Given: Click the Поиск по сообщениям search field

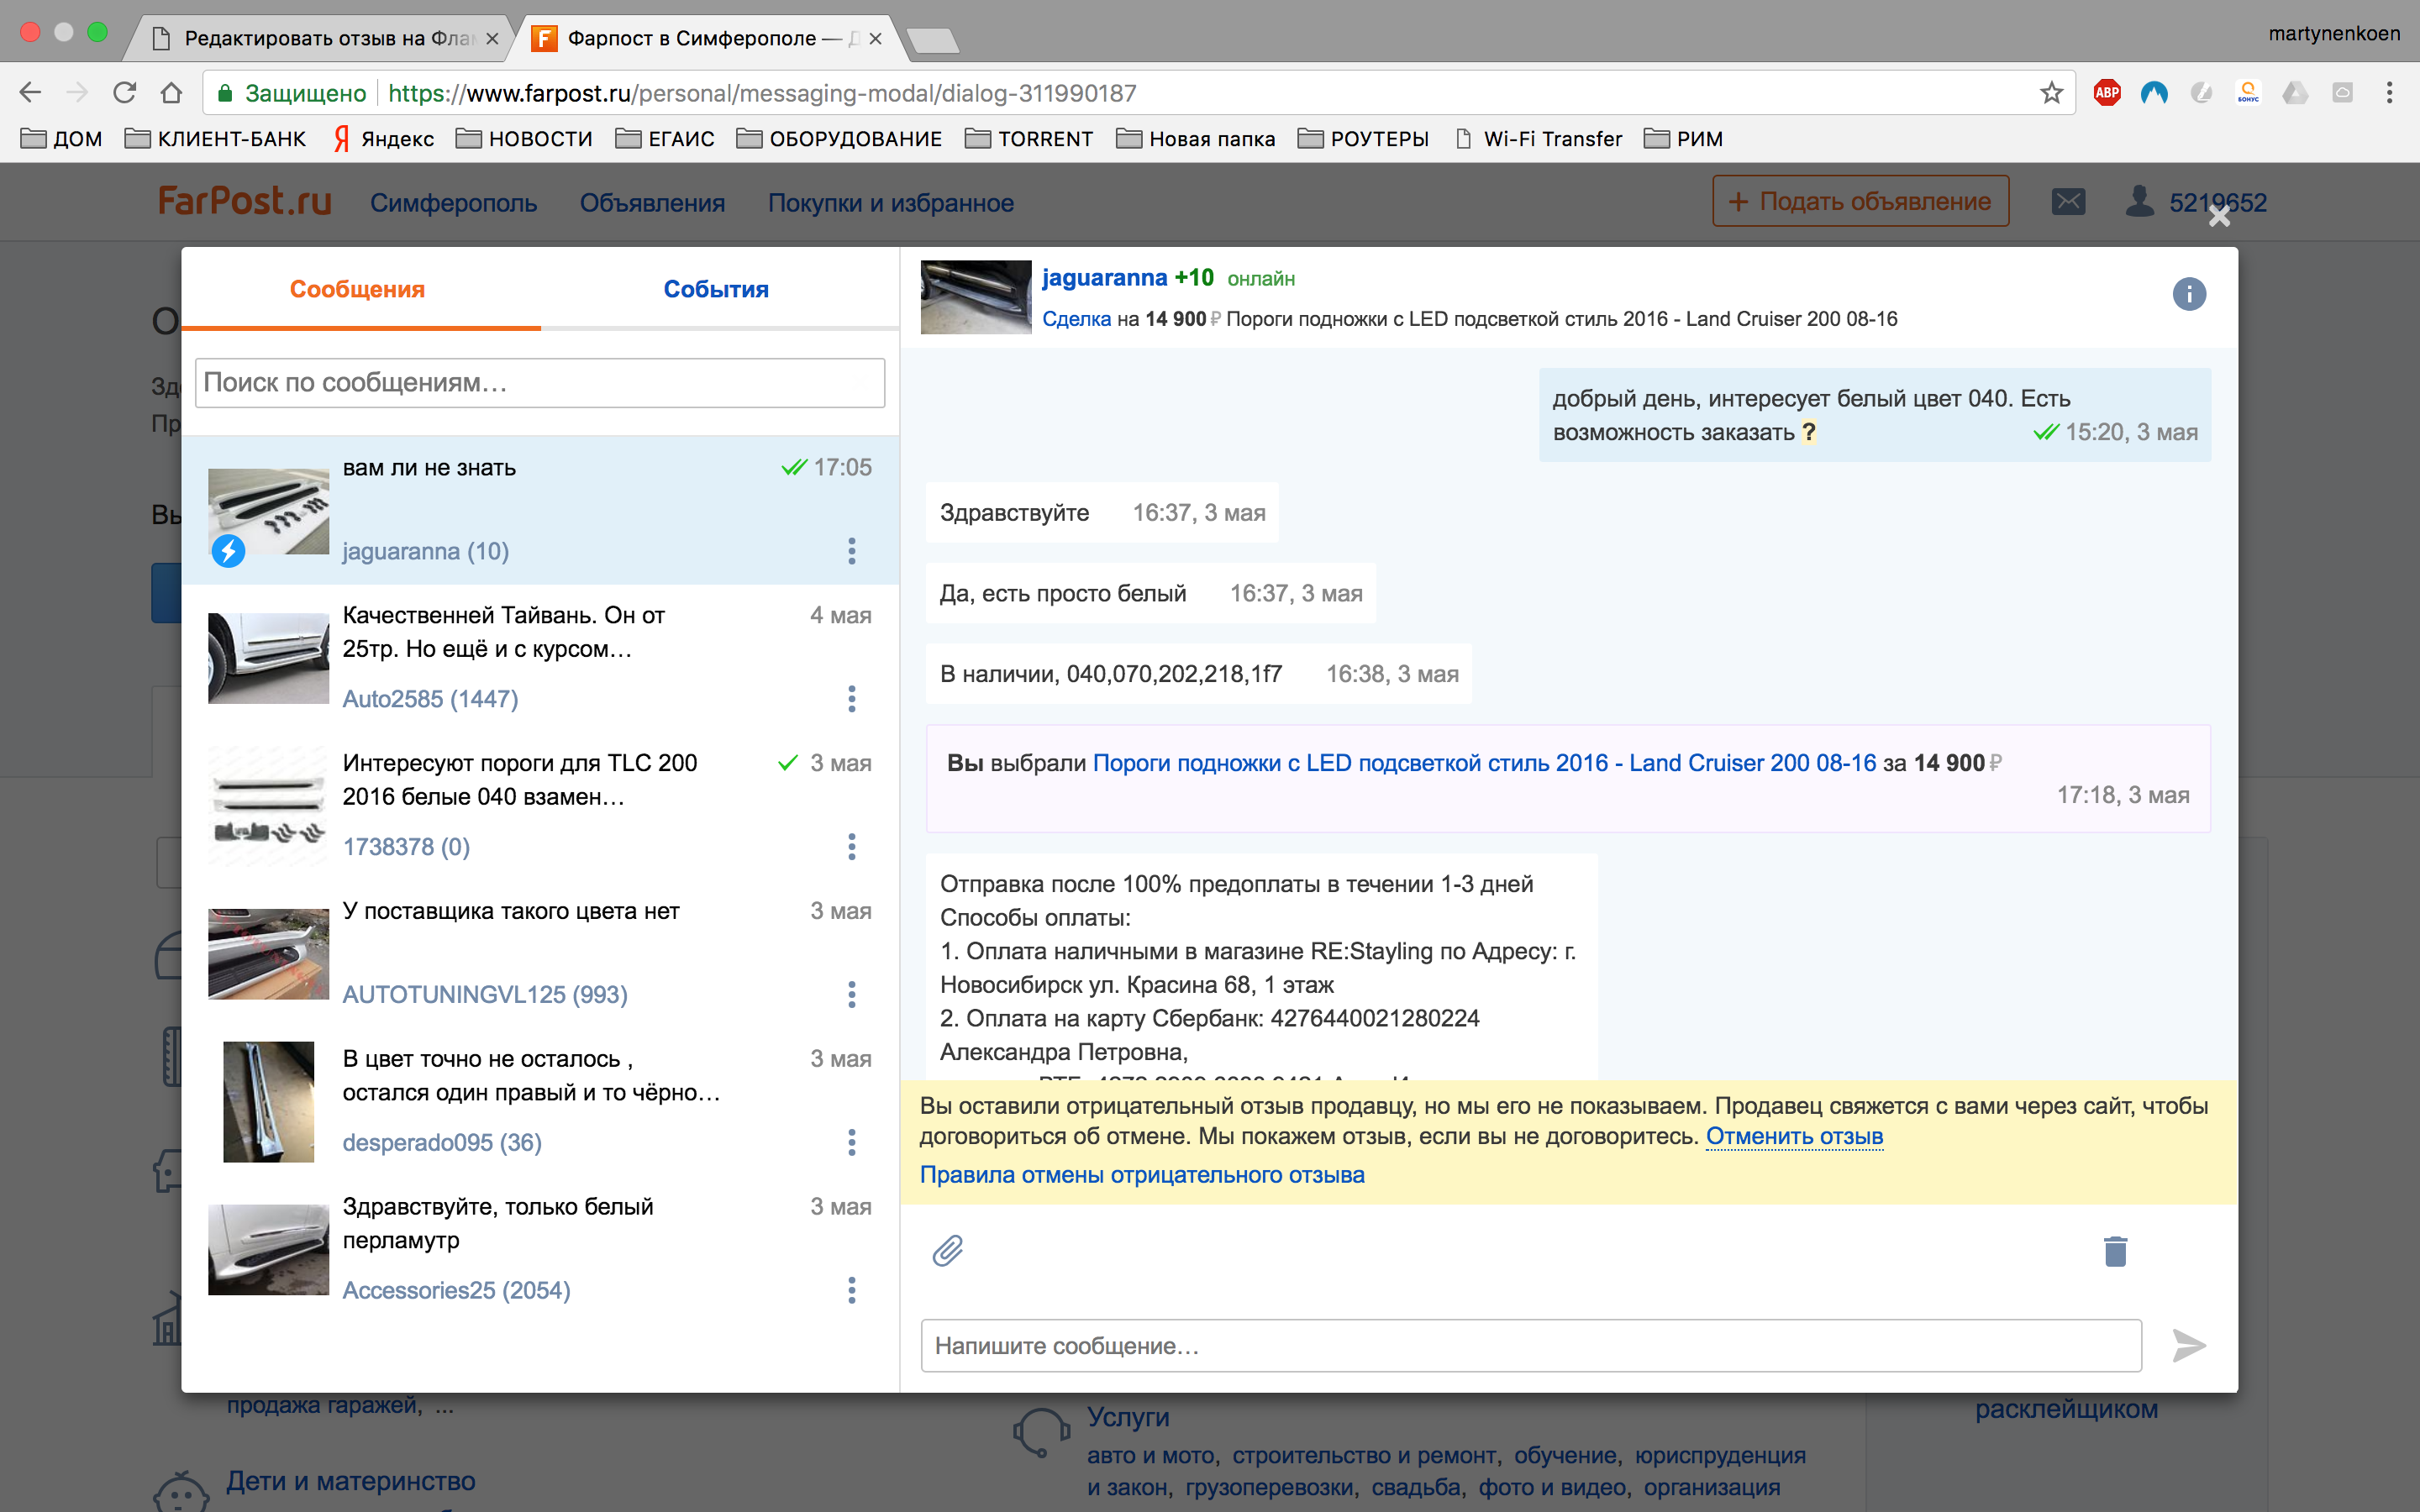Looking at the screenshot, I should pos(540,383).
